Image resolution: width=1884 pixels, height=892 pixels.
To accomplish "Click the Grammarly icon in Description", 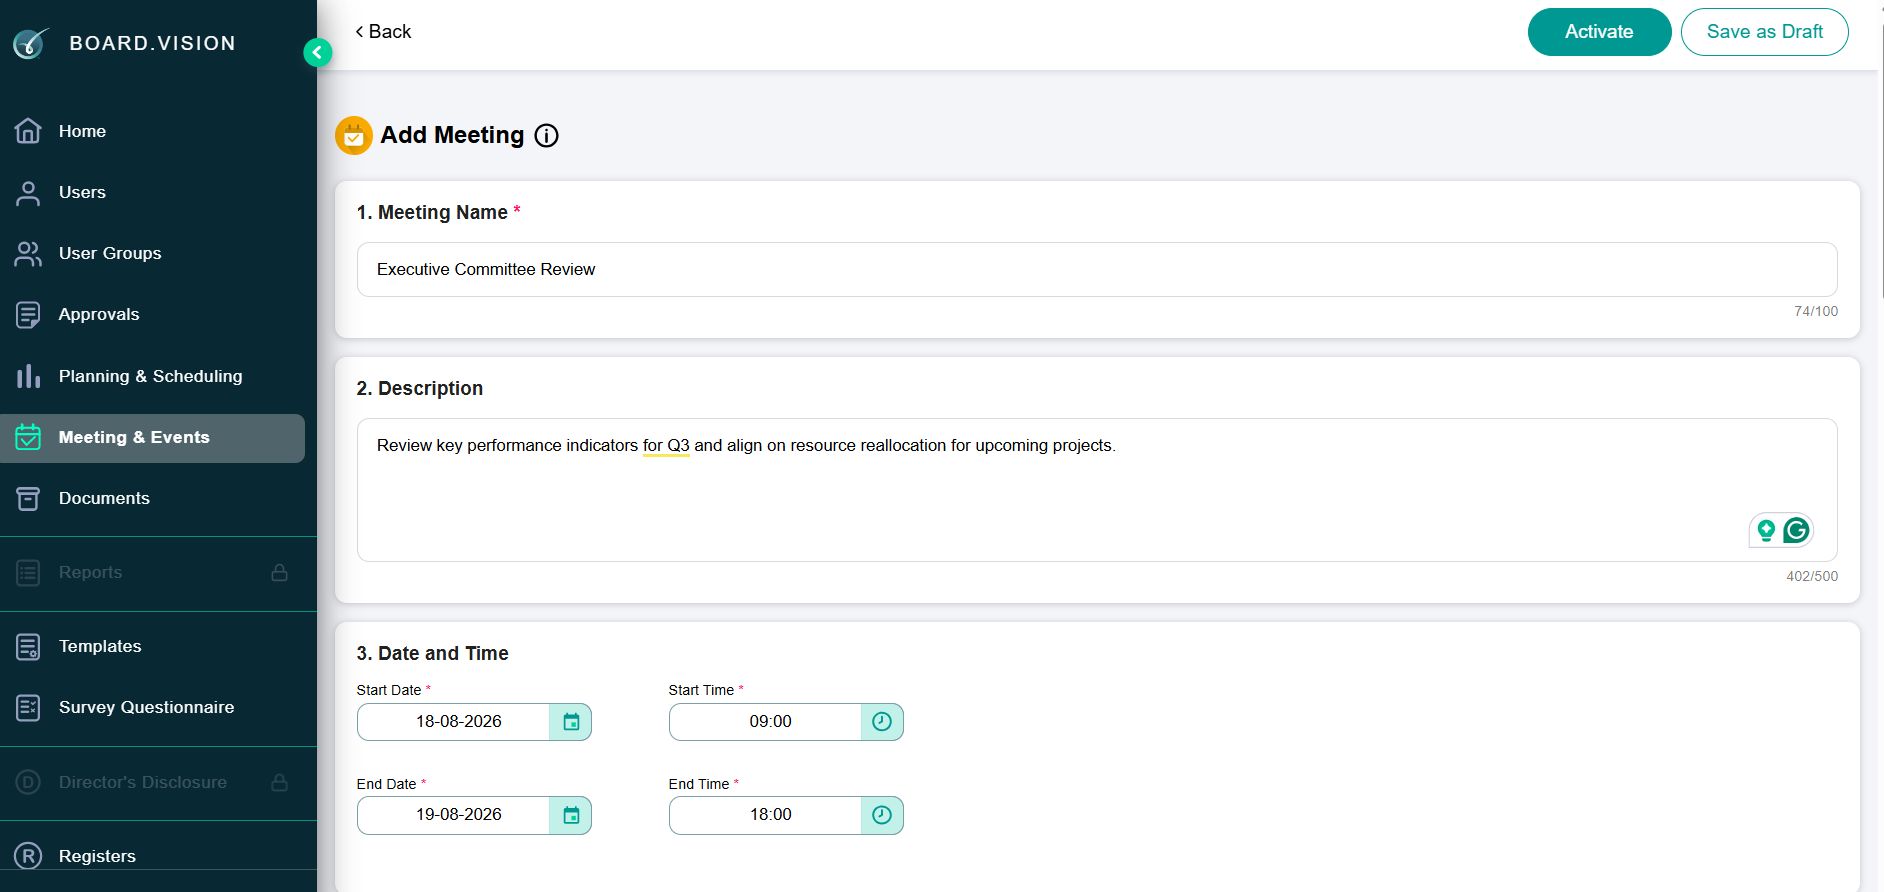I will click(1797, 530).
